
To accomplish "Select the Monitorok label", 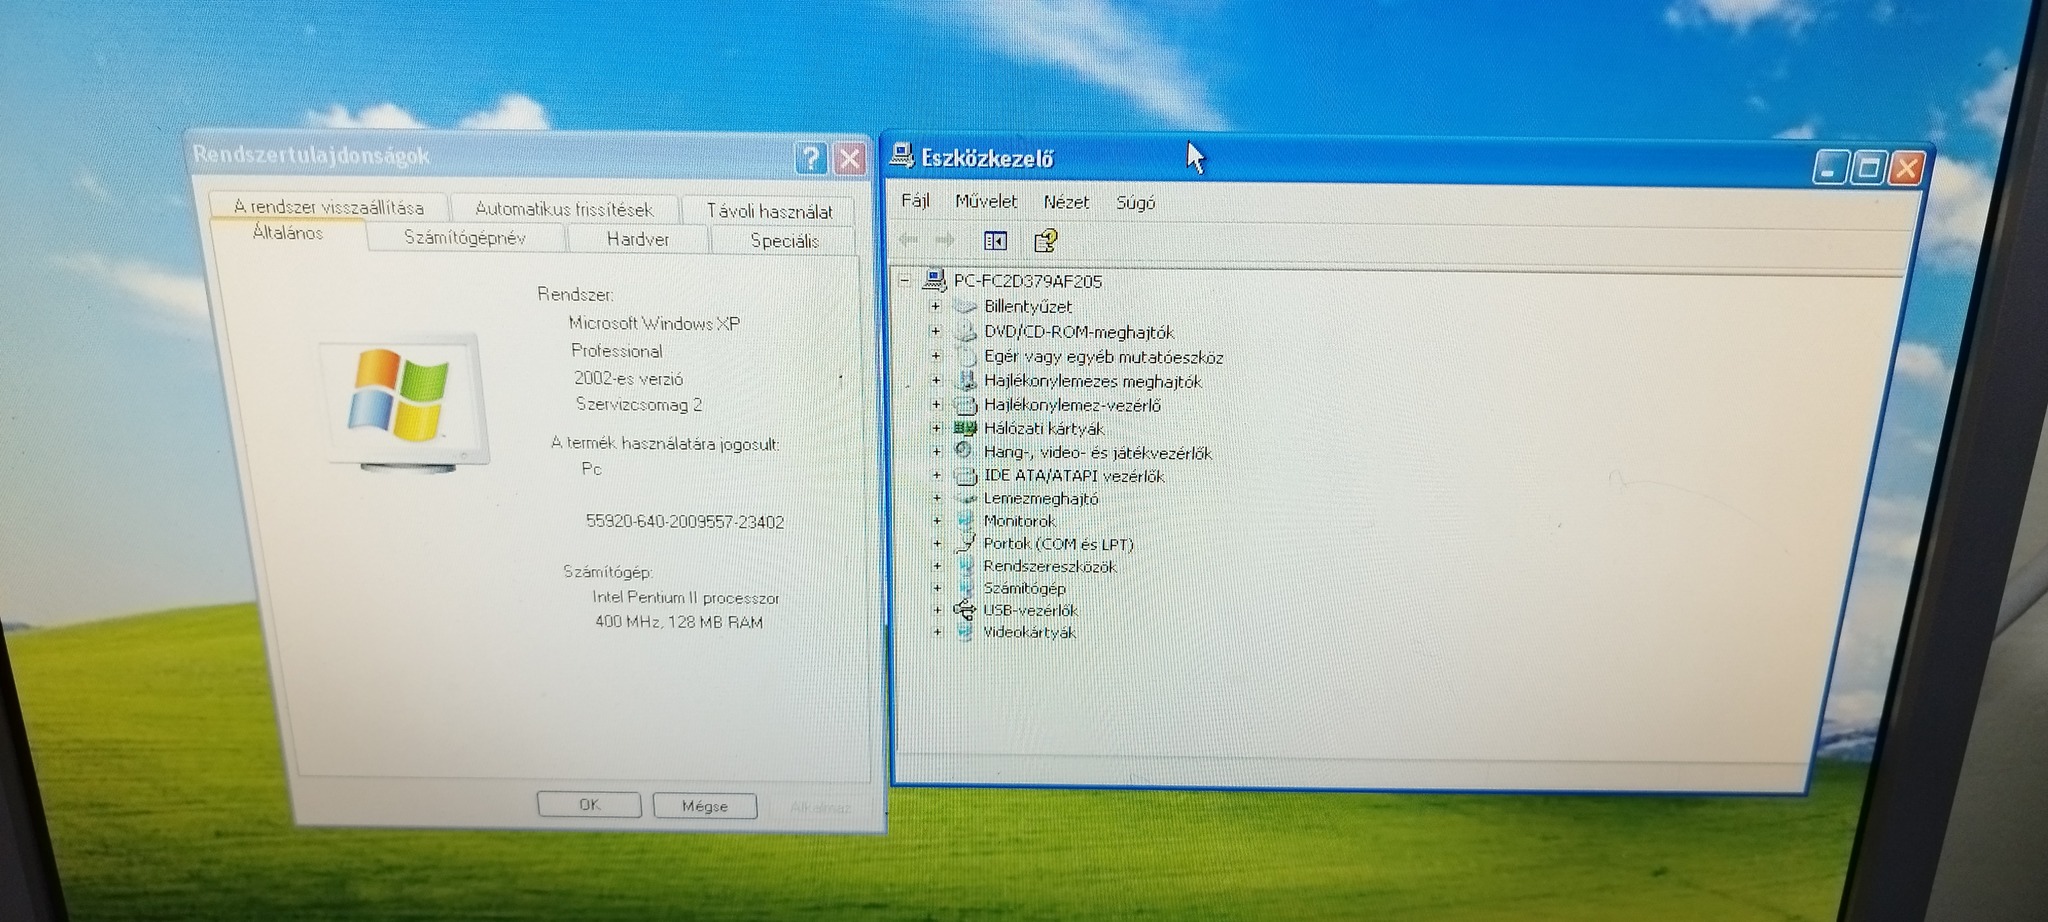I will pyautogui.click(x=1020, y=521).
